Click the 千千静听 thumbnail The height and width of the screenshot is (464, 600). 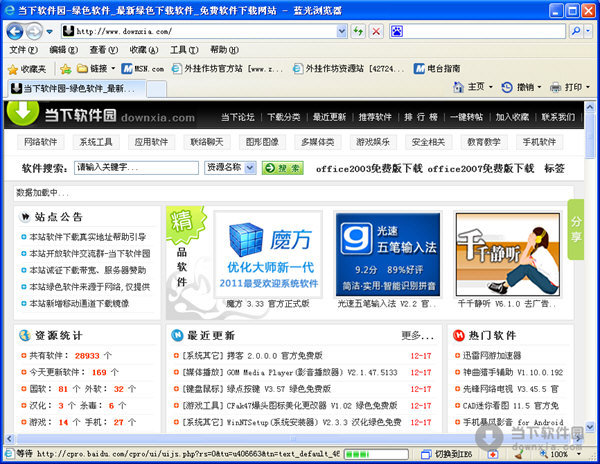coord(508,255)
